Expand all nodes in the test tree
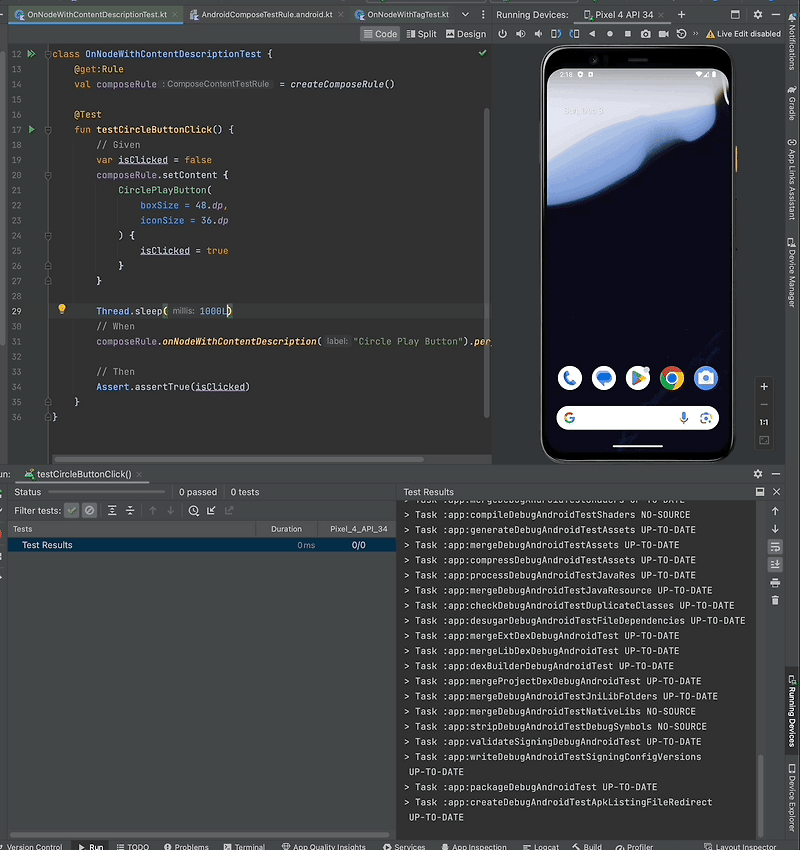800x850 pixels. (113, 510)
